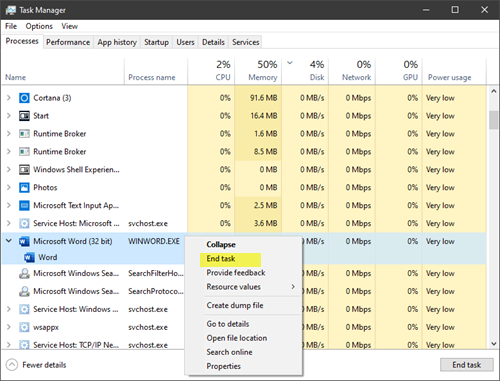
Task: Click the Start process icon
Action: coord(24,116)
